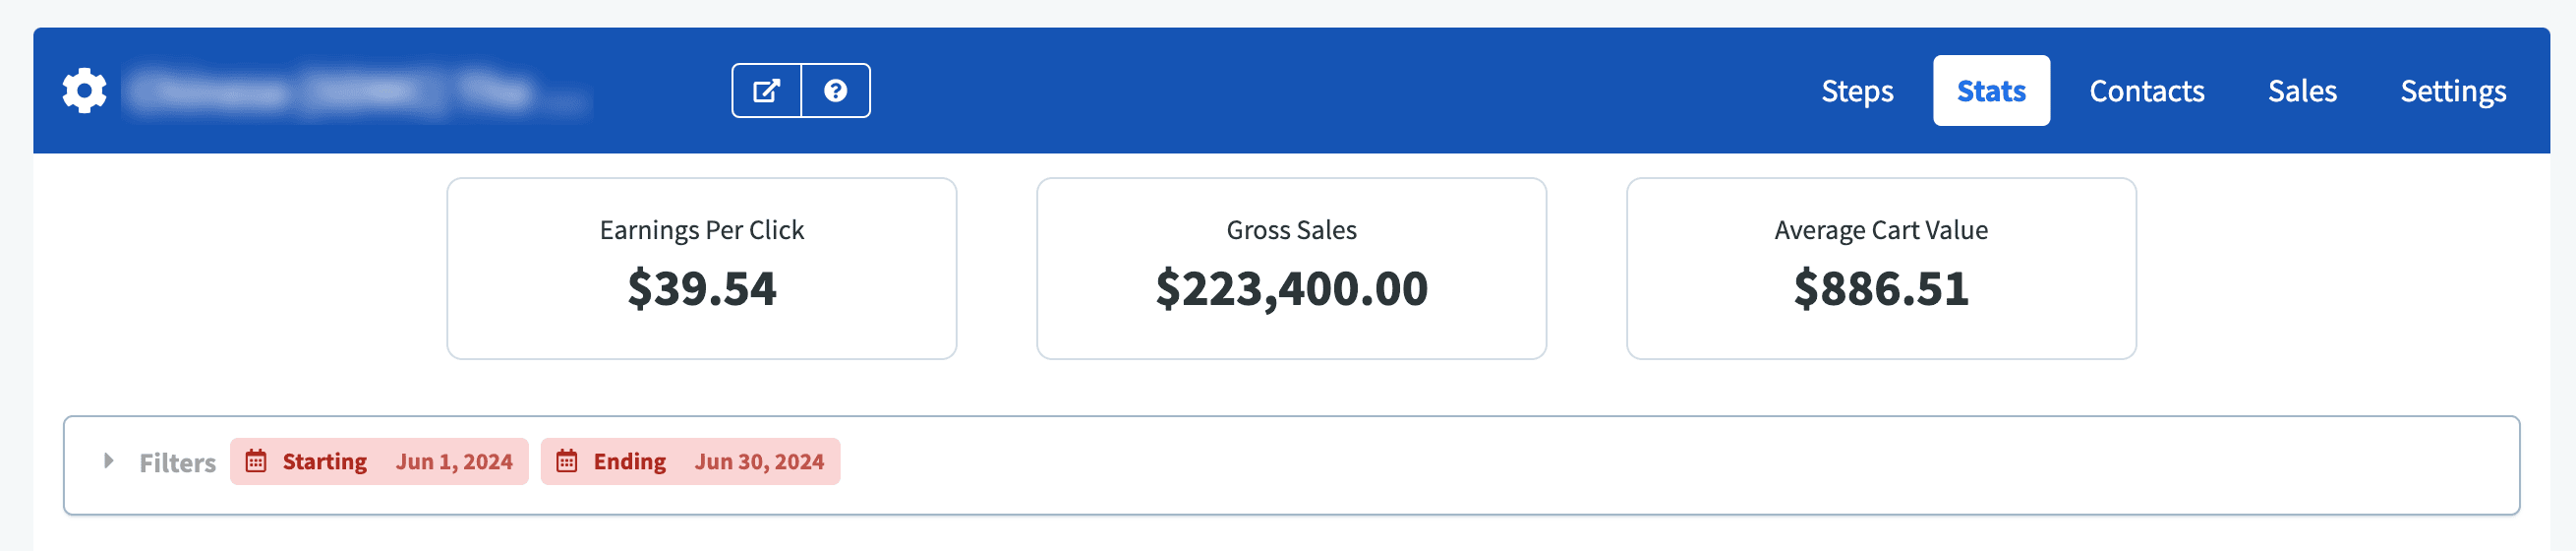Screen dimensions: 2576x551
Task: Click the Starting filter label
Action: pos(324,461)
